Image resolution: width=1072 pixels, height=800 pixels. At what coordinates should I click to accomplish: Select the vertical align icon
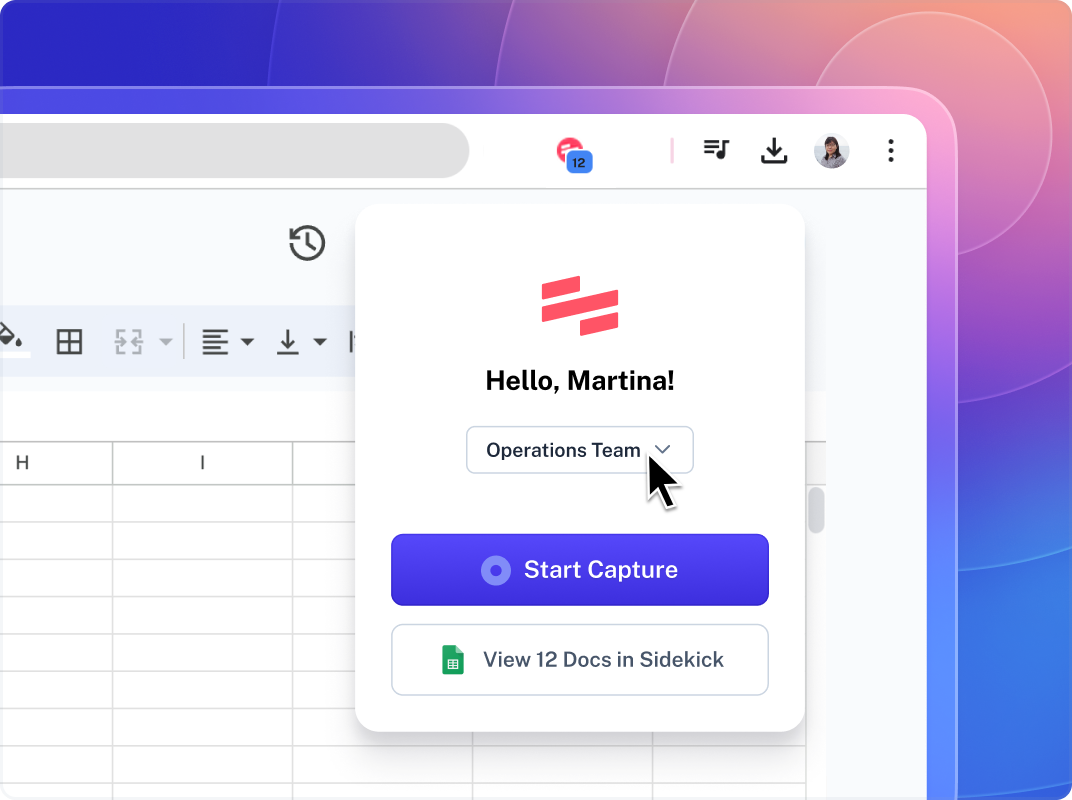pyautogui.click(x=288, y=341)
